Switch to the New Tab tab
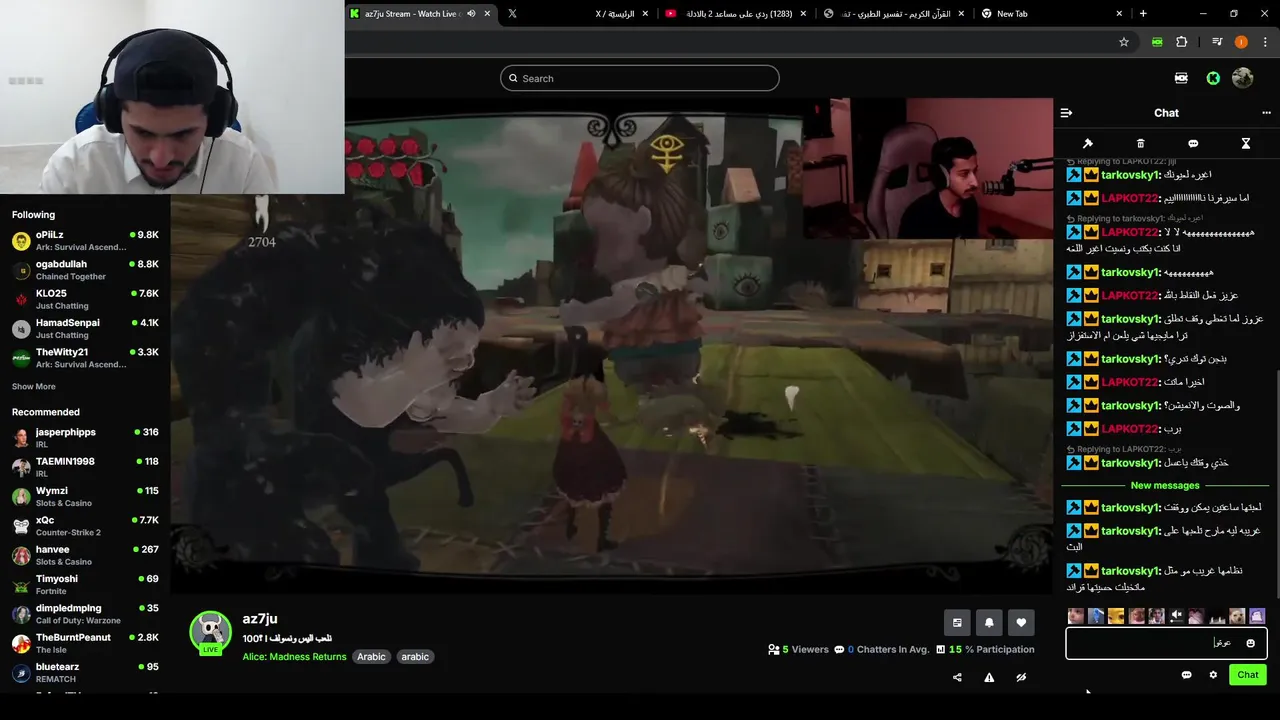The image size is (1280, 720). (x=1052, y=14)
